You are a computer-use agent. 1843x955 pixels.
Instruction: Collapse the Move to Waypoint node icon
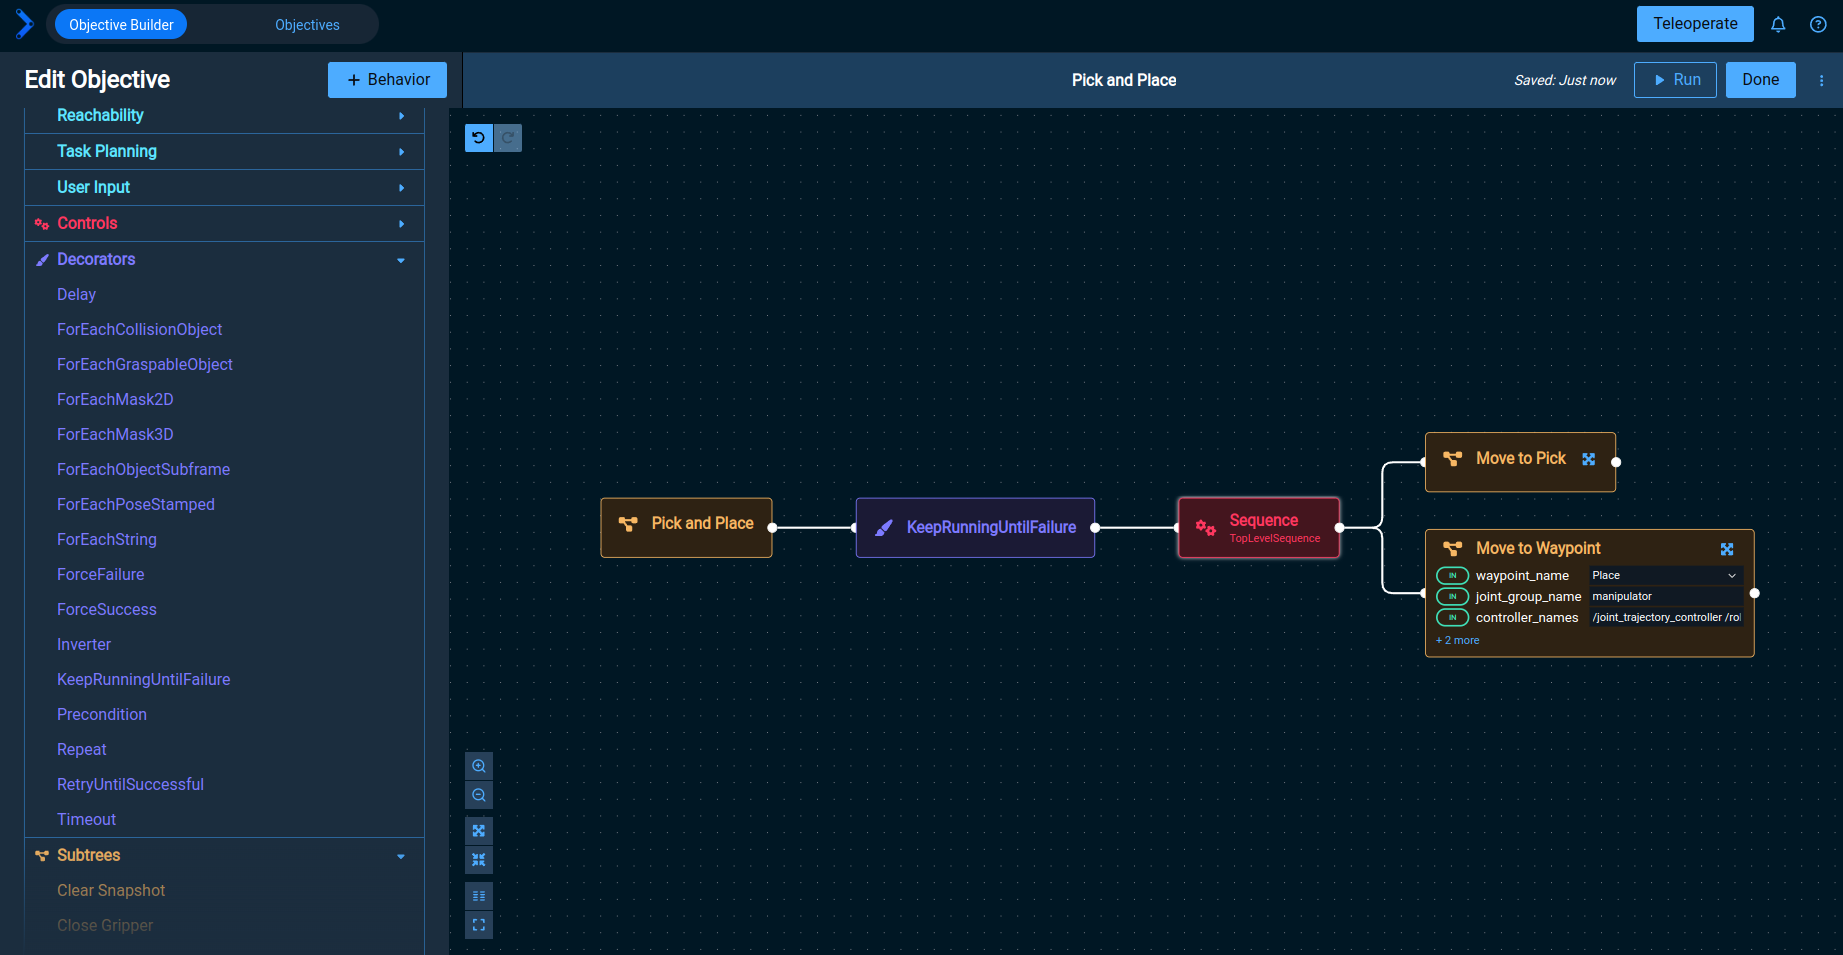1727,549
